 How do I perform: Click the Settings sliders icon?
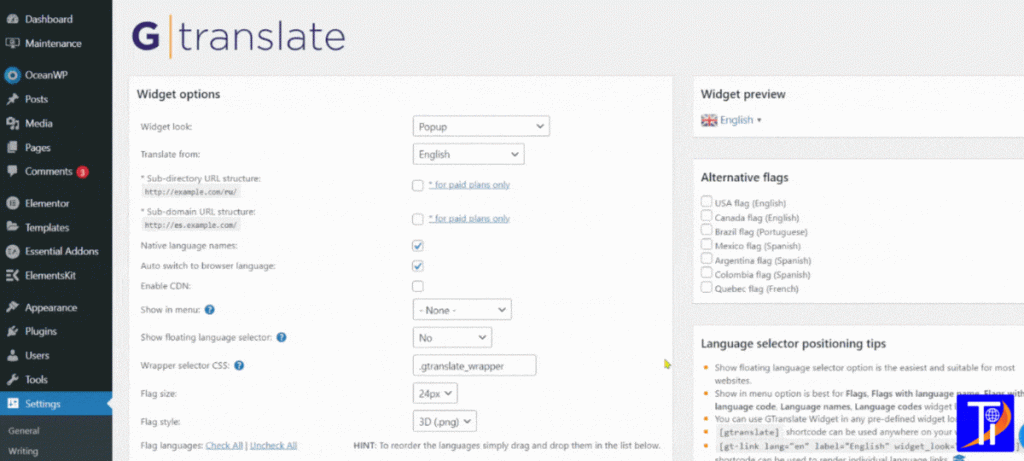(12, 404)
